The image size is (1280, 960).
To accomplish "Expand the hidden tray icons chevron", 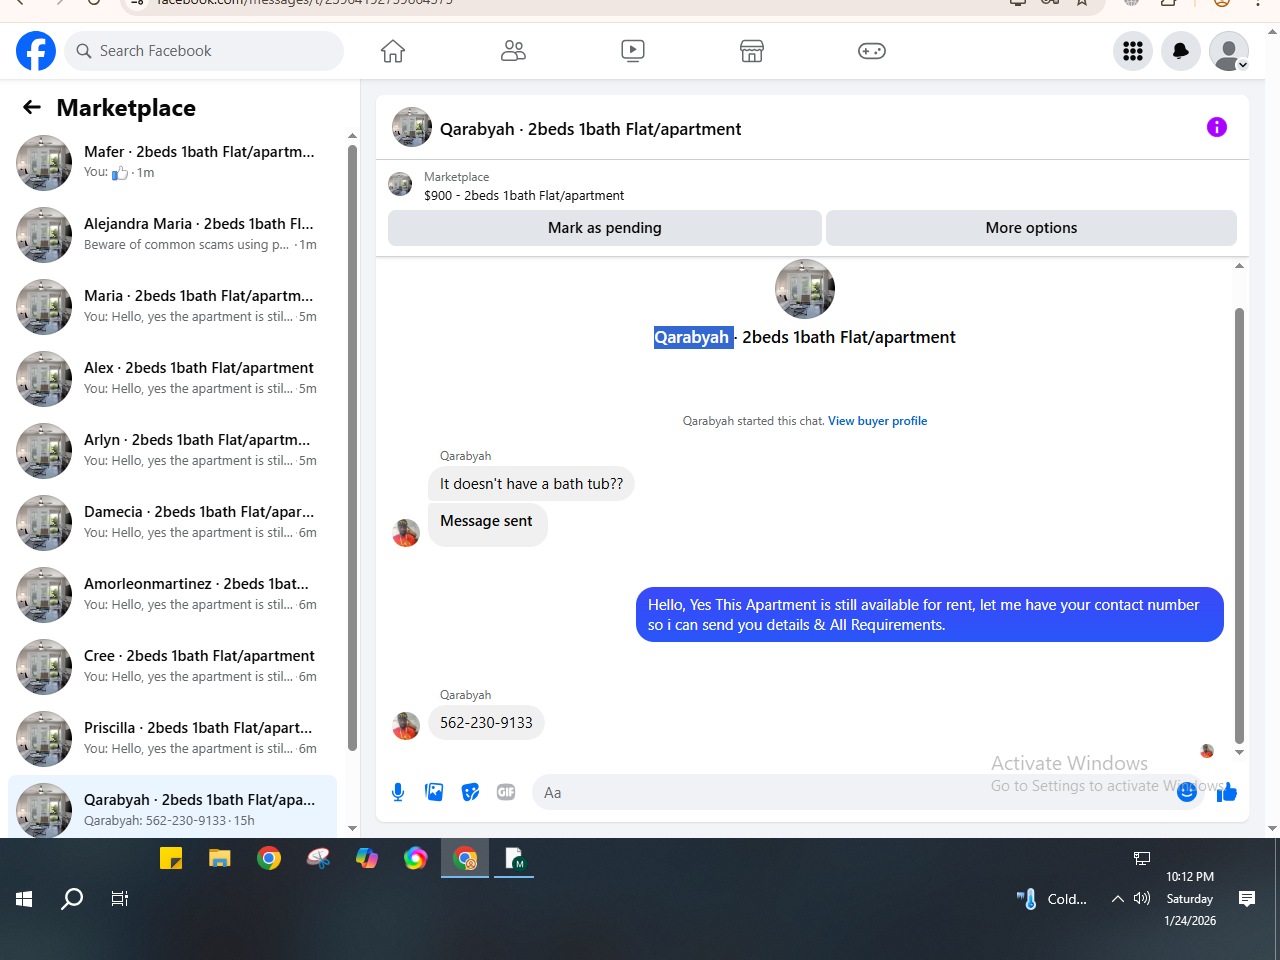I will [1118, 899].
